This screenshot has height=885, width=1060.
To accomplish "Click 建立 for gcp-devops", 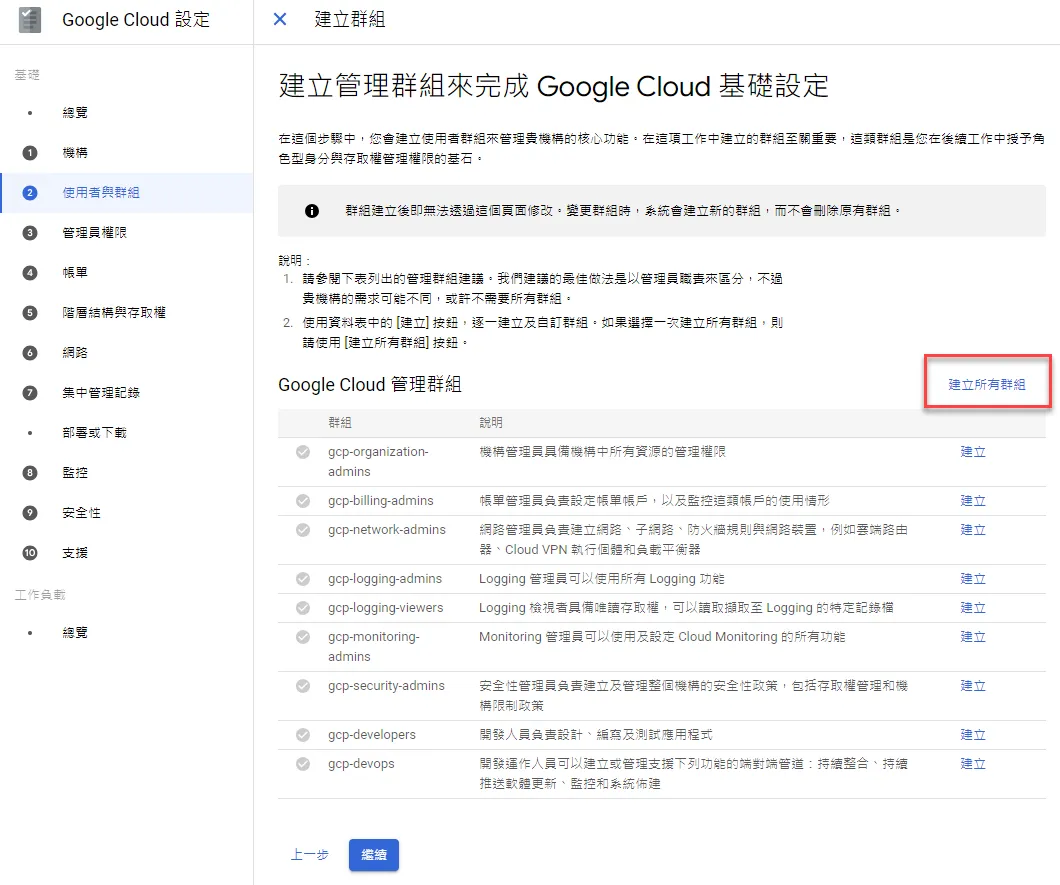I will (x=973, y=764).
